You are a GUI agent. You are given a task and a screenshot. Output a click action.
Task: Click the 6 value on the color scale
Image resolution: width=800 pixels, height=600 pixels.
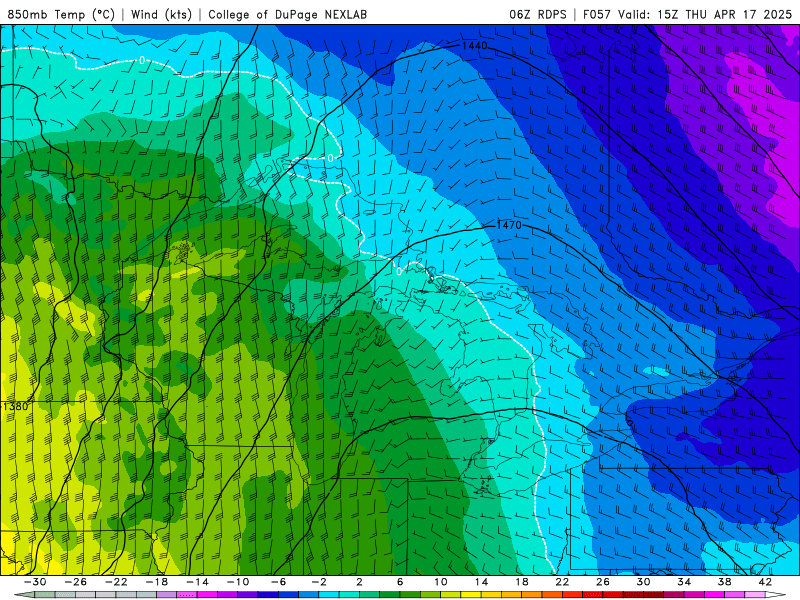[400, 582]
